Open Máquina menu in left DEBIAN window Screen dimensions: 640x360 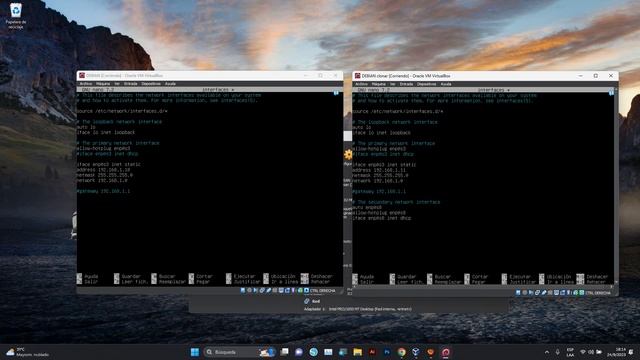coord(103,84)
